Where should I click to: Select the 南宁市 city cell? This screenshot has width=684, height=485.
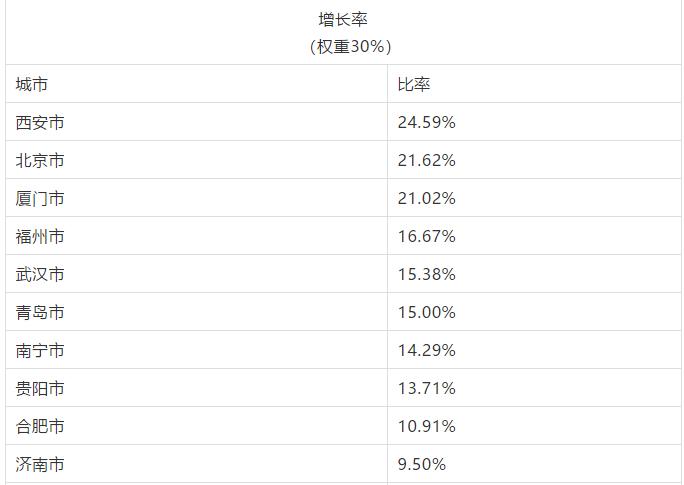(x=40, y=351)
